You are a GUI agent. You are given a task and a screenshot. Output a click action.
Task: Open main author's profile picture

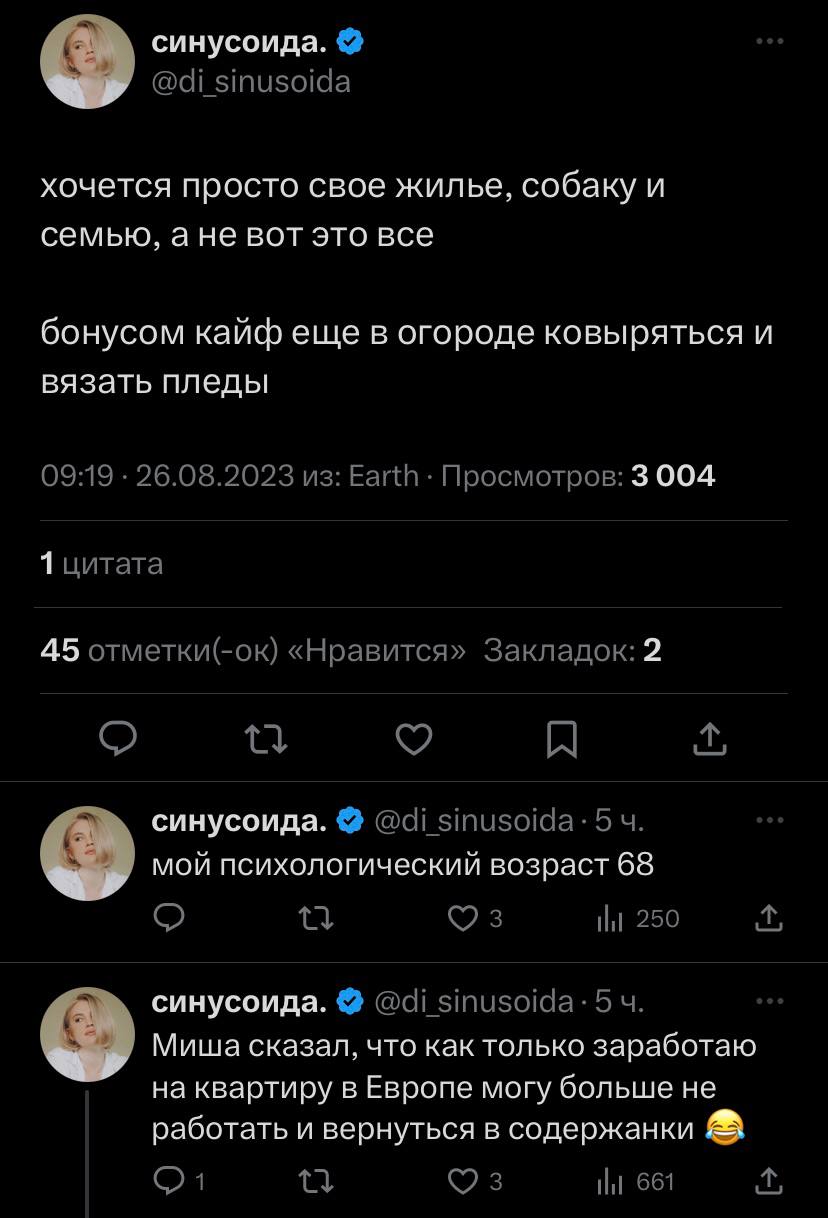point(87,61)
